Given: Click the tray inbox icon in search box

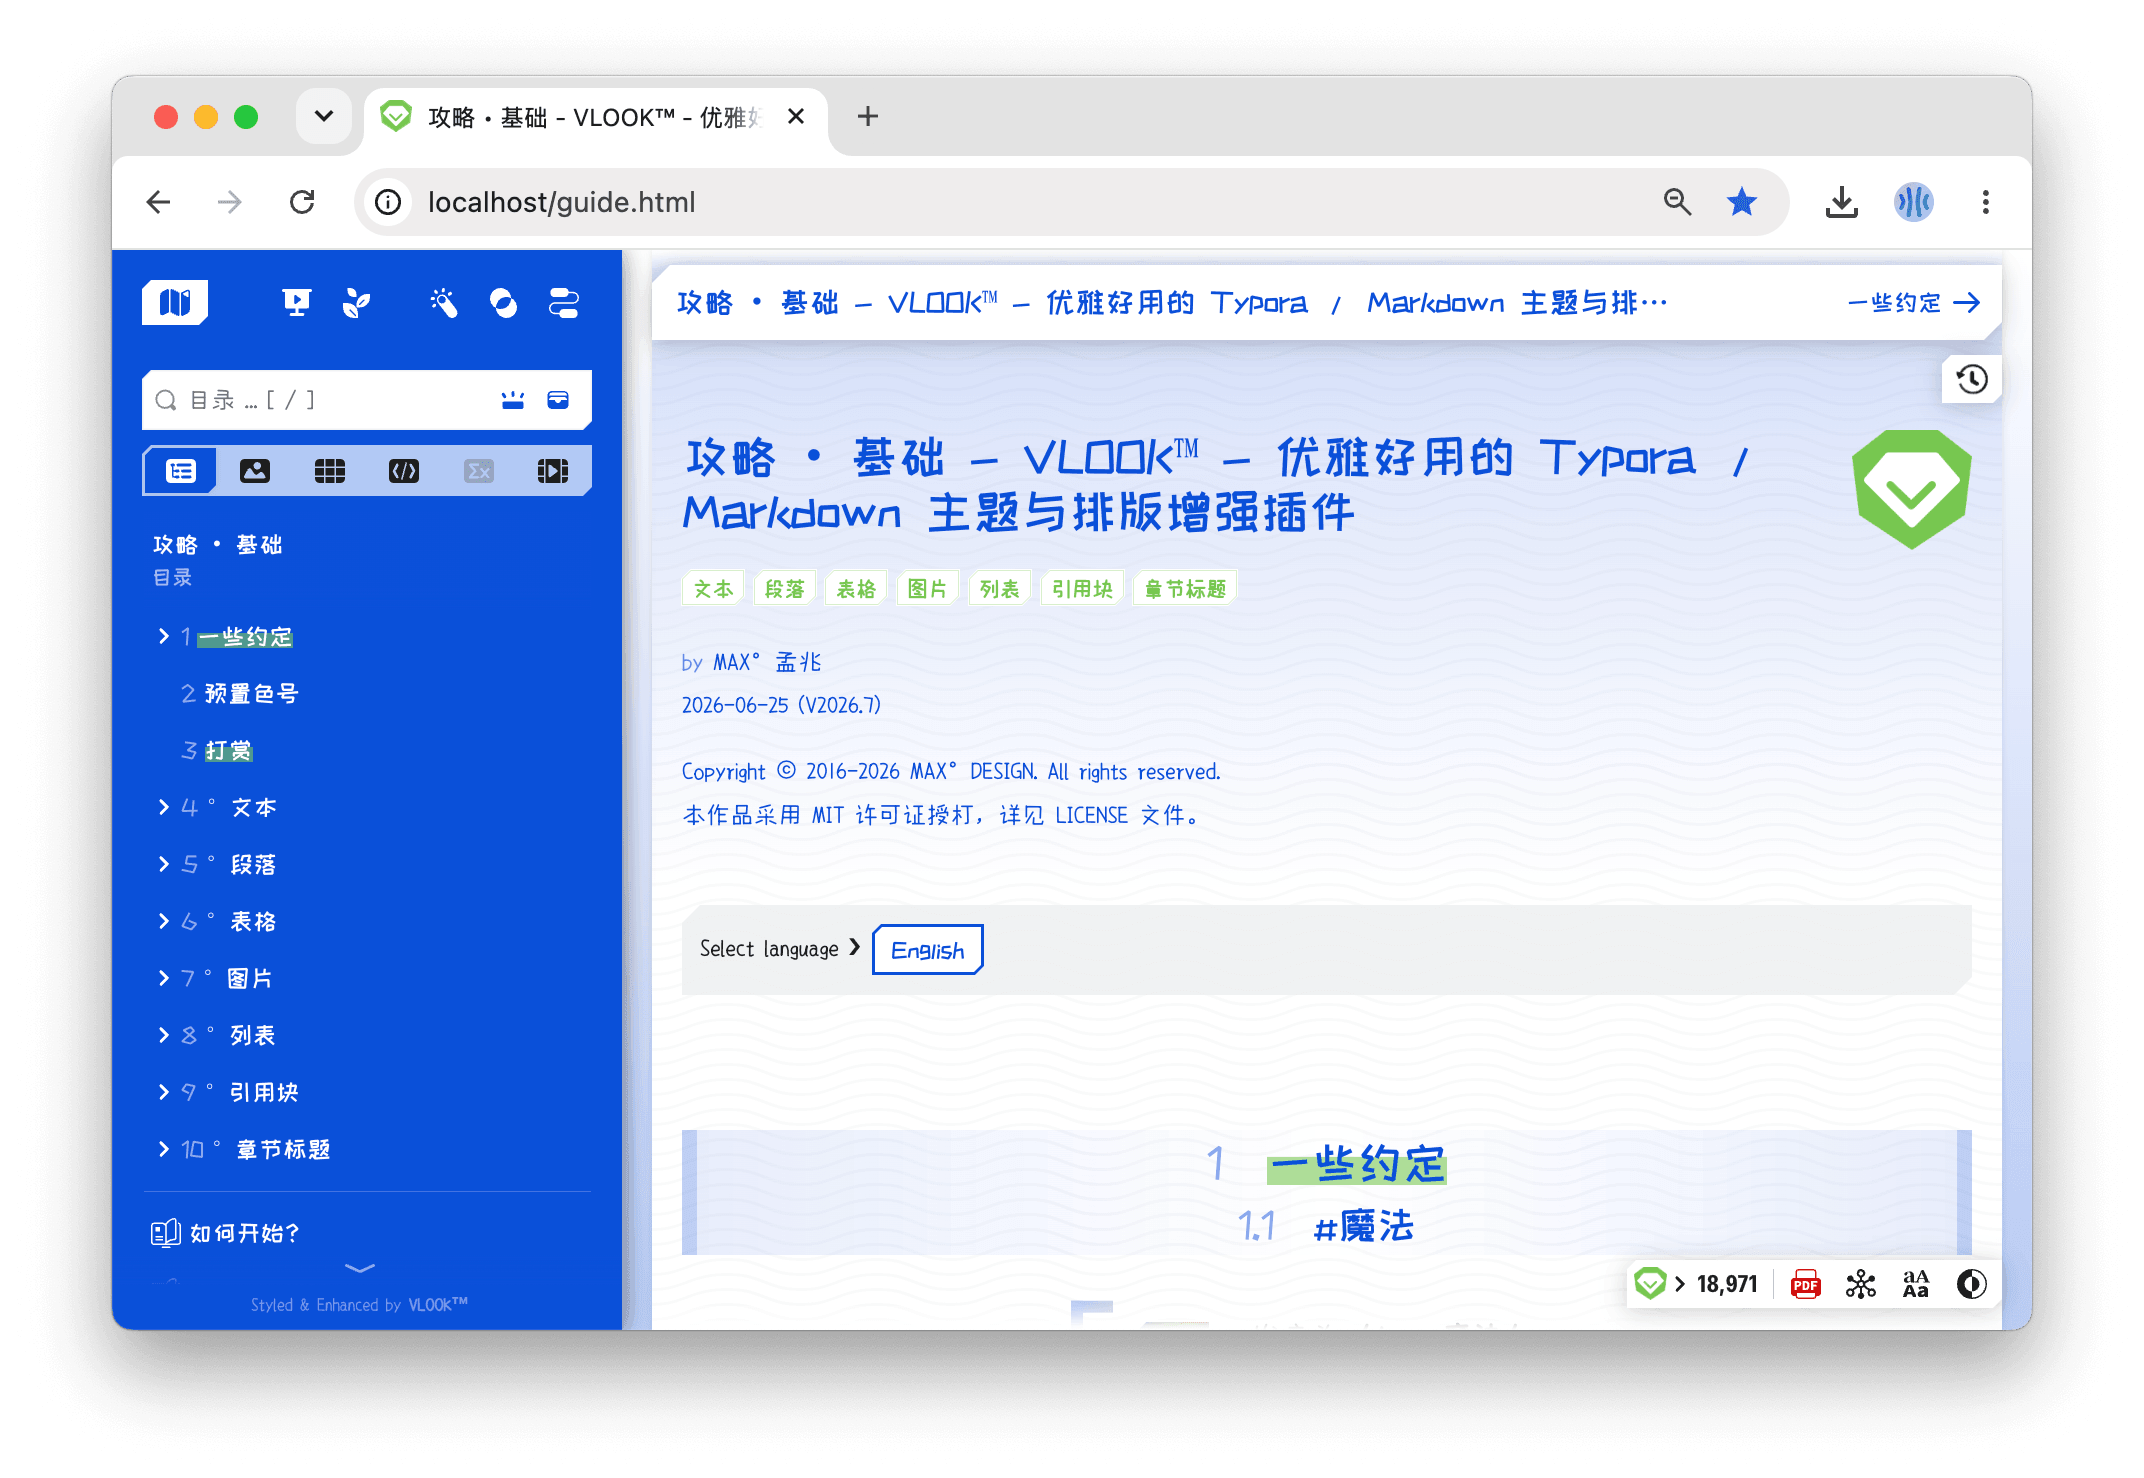Looking at the screenshot, I should [x=558, y=400].
